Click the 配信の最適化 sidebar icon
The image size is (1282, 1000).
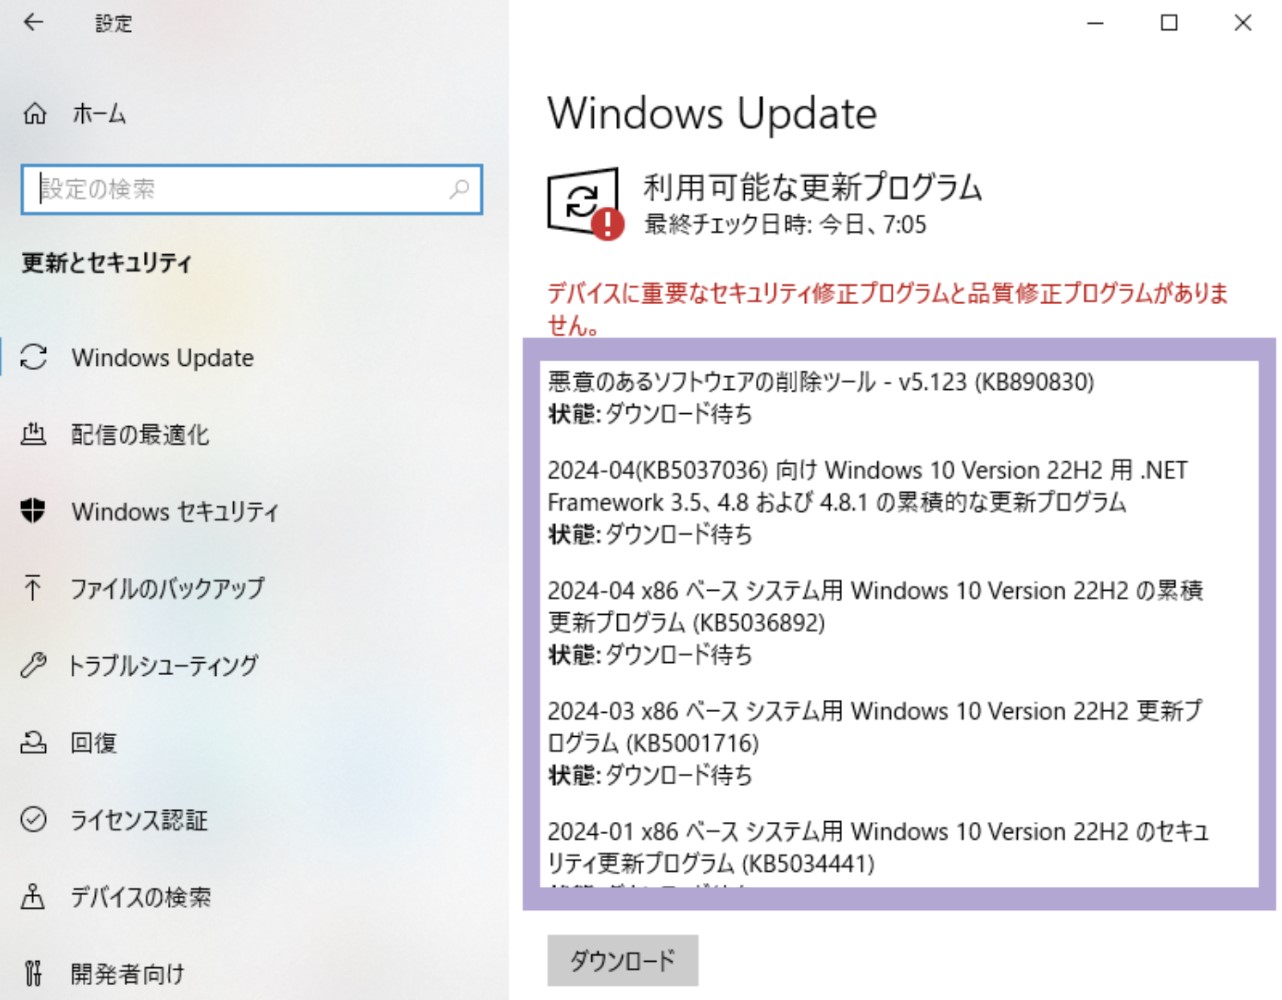[34, 434]
